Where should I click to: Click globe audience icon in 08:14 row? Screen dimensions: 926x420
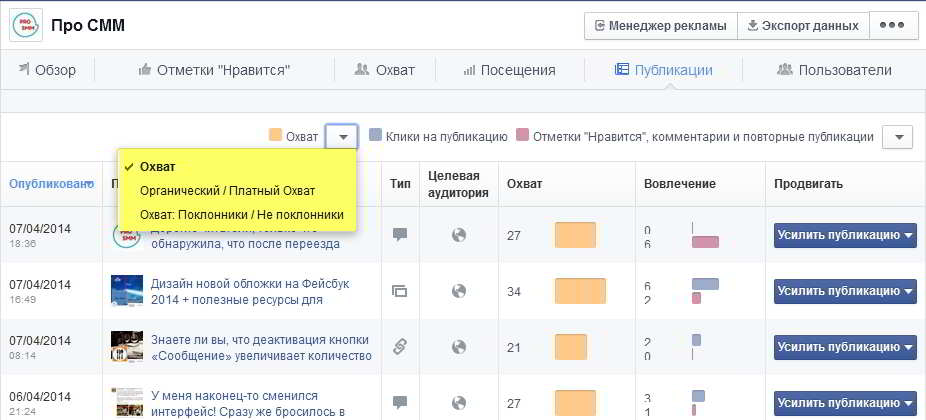[x=459, y=347]
